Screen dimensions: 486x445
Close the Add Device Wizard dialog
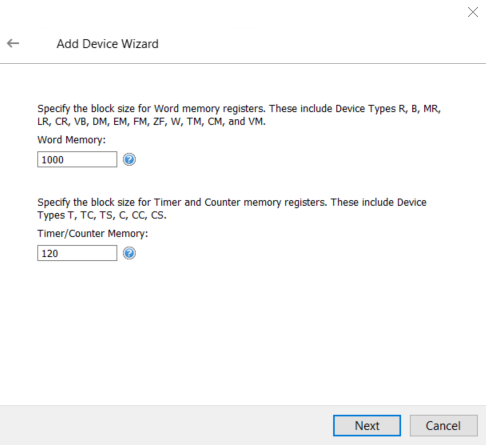pos(473,12)
